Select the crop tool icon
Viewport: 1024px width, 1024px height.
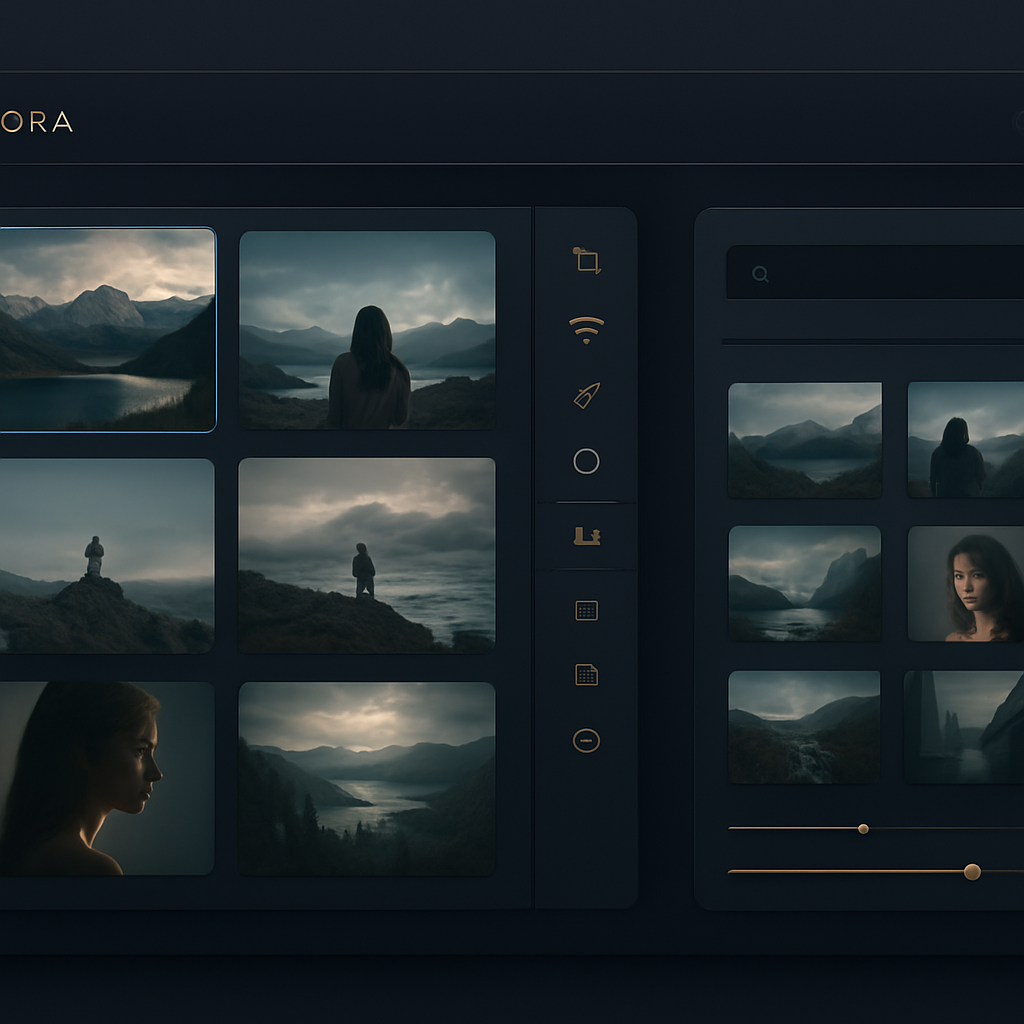coord(586,261)
